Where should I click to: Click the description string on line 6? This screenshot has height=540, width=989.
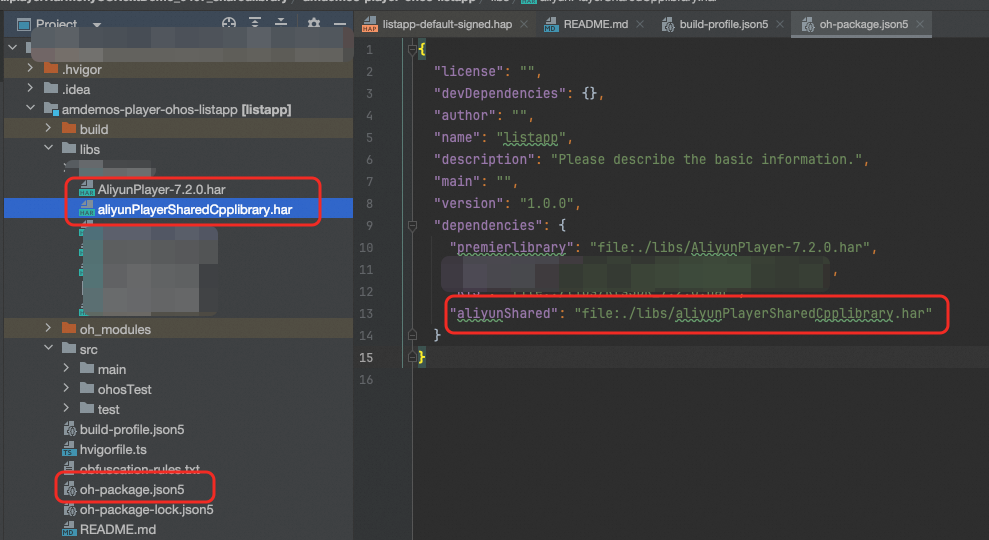706,160
